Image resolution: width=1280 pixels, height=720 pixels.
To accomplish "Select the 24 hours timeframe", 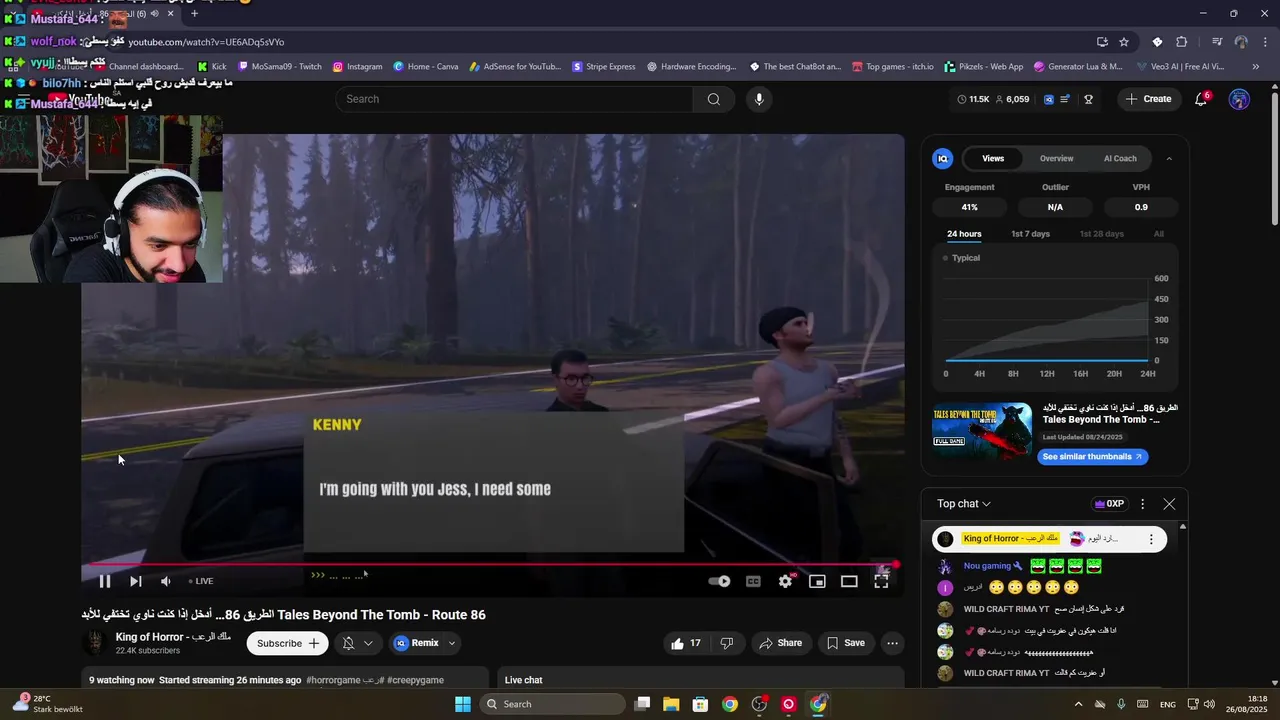I will (x=964, y=234).
